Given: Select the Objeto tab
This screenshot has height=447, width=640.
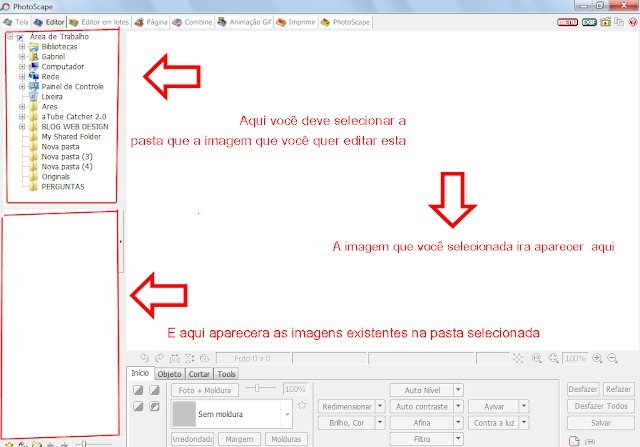Looking at the screenshot, I should (x=169, y=374).
